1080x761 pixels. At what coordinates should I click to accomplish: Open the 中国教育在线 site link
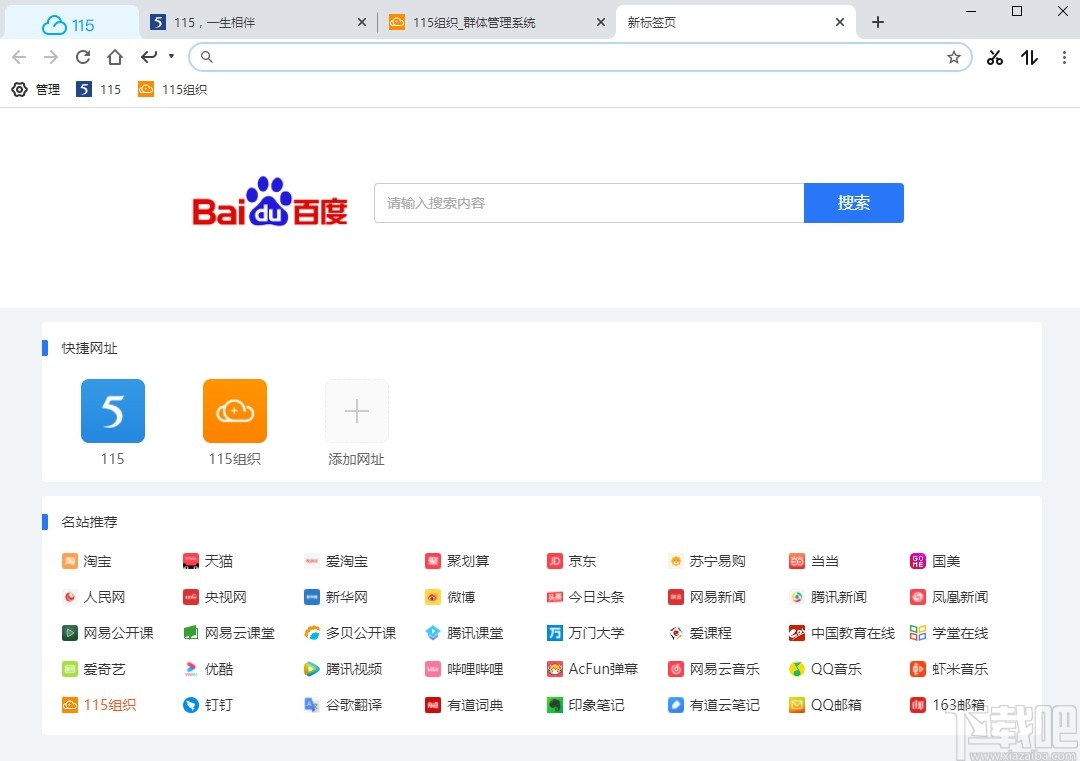[842, 633]
